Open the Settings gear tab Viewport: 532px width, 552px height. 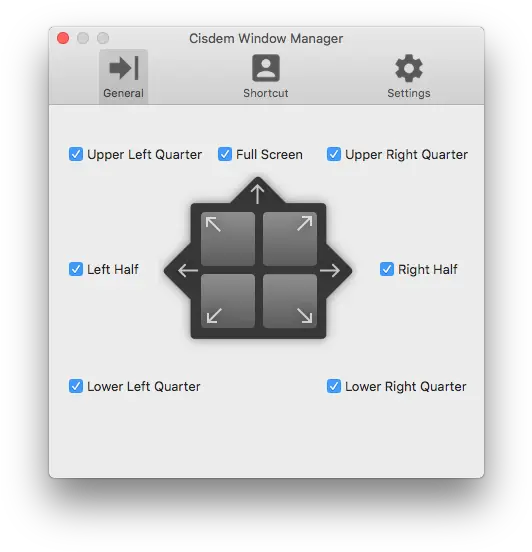coord(409,76)
